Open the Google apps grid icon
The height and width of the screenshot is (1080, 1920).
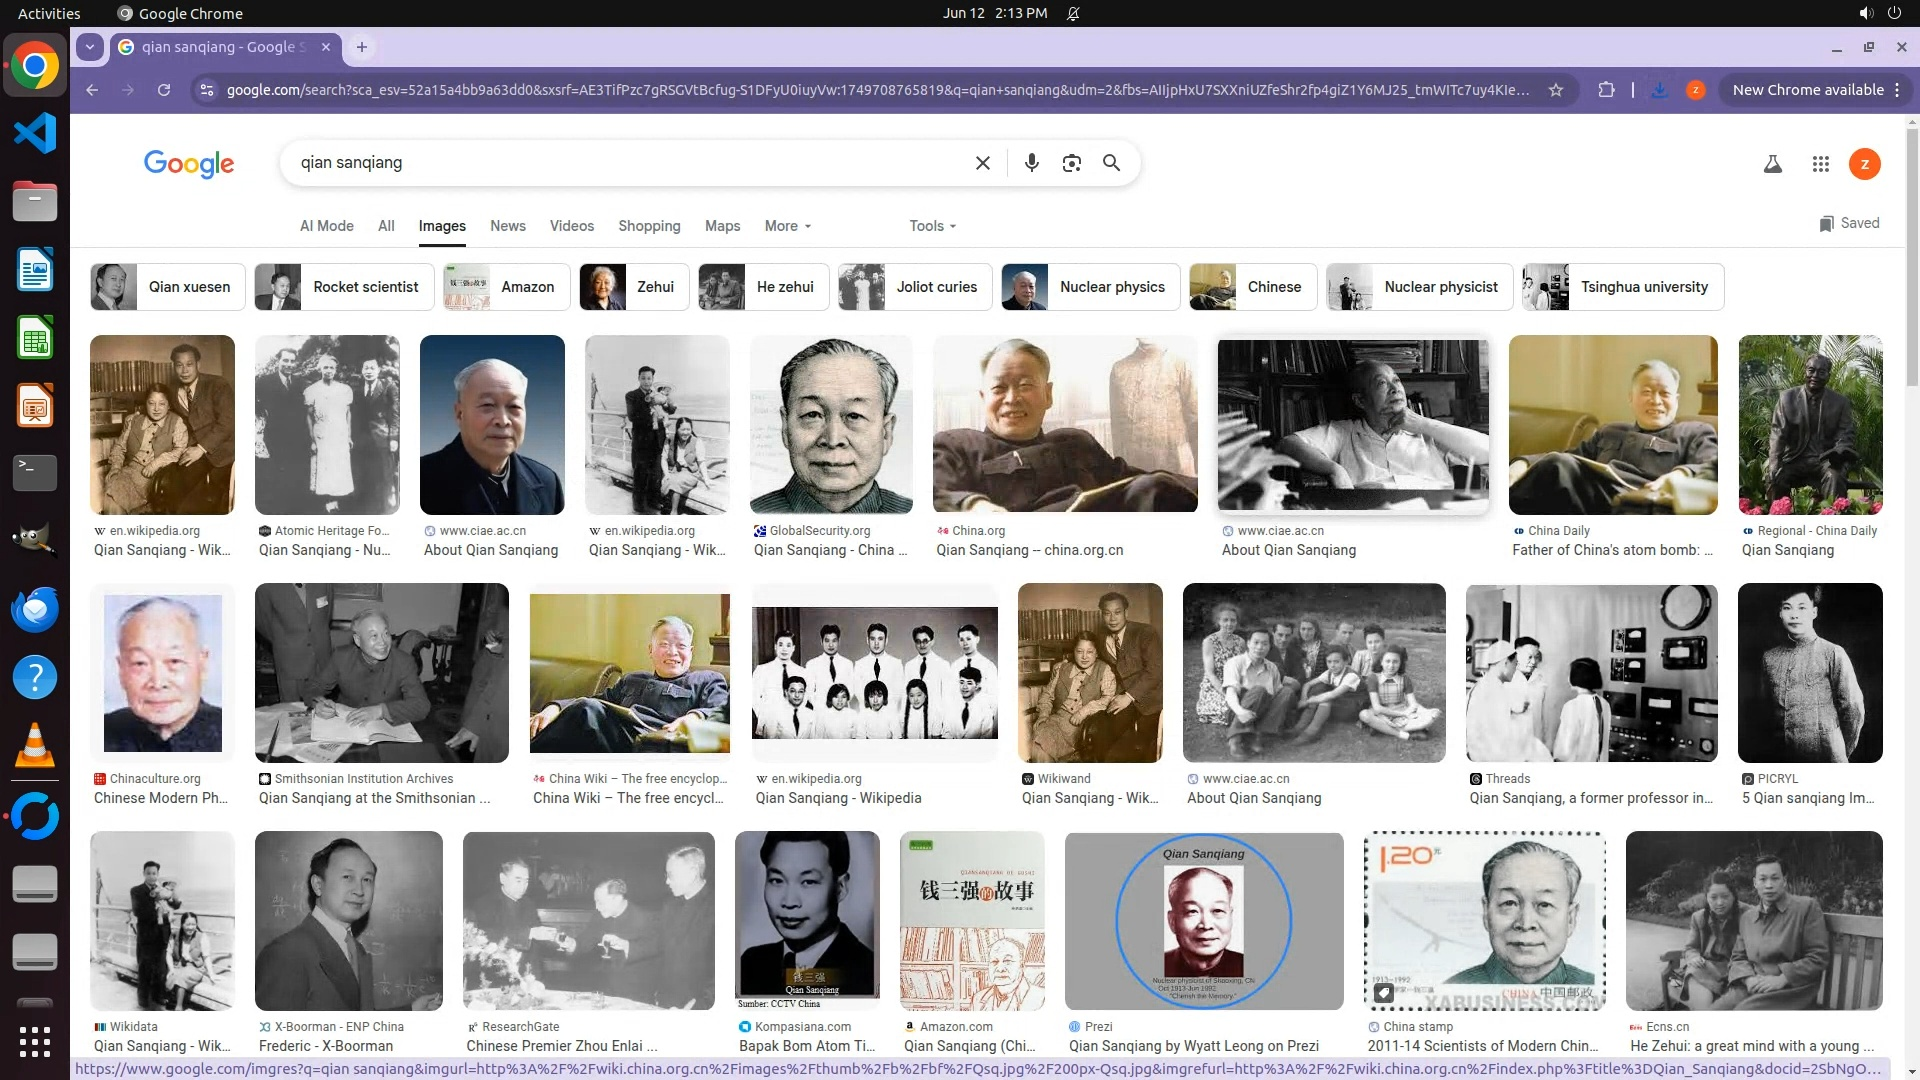1820,164
